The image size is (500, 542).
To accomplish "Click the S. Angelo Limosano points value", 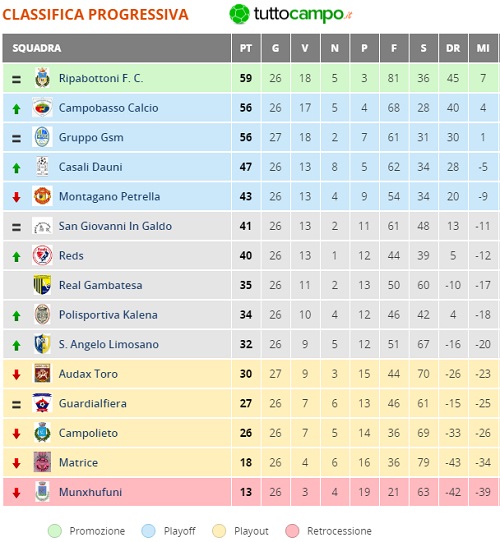I will coord(246,344).
